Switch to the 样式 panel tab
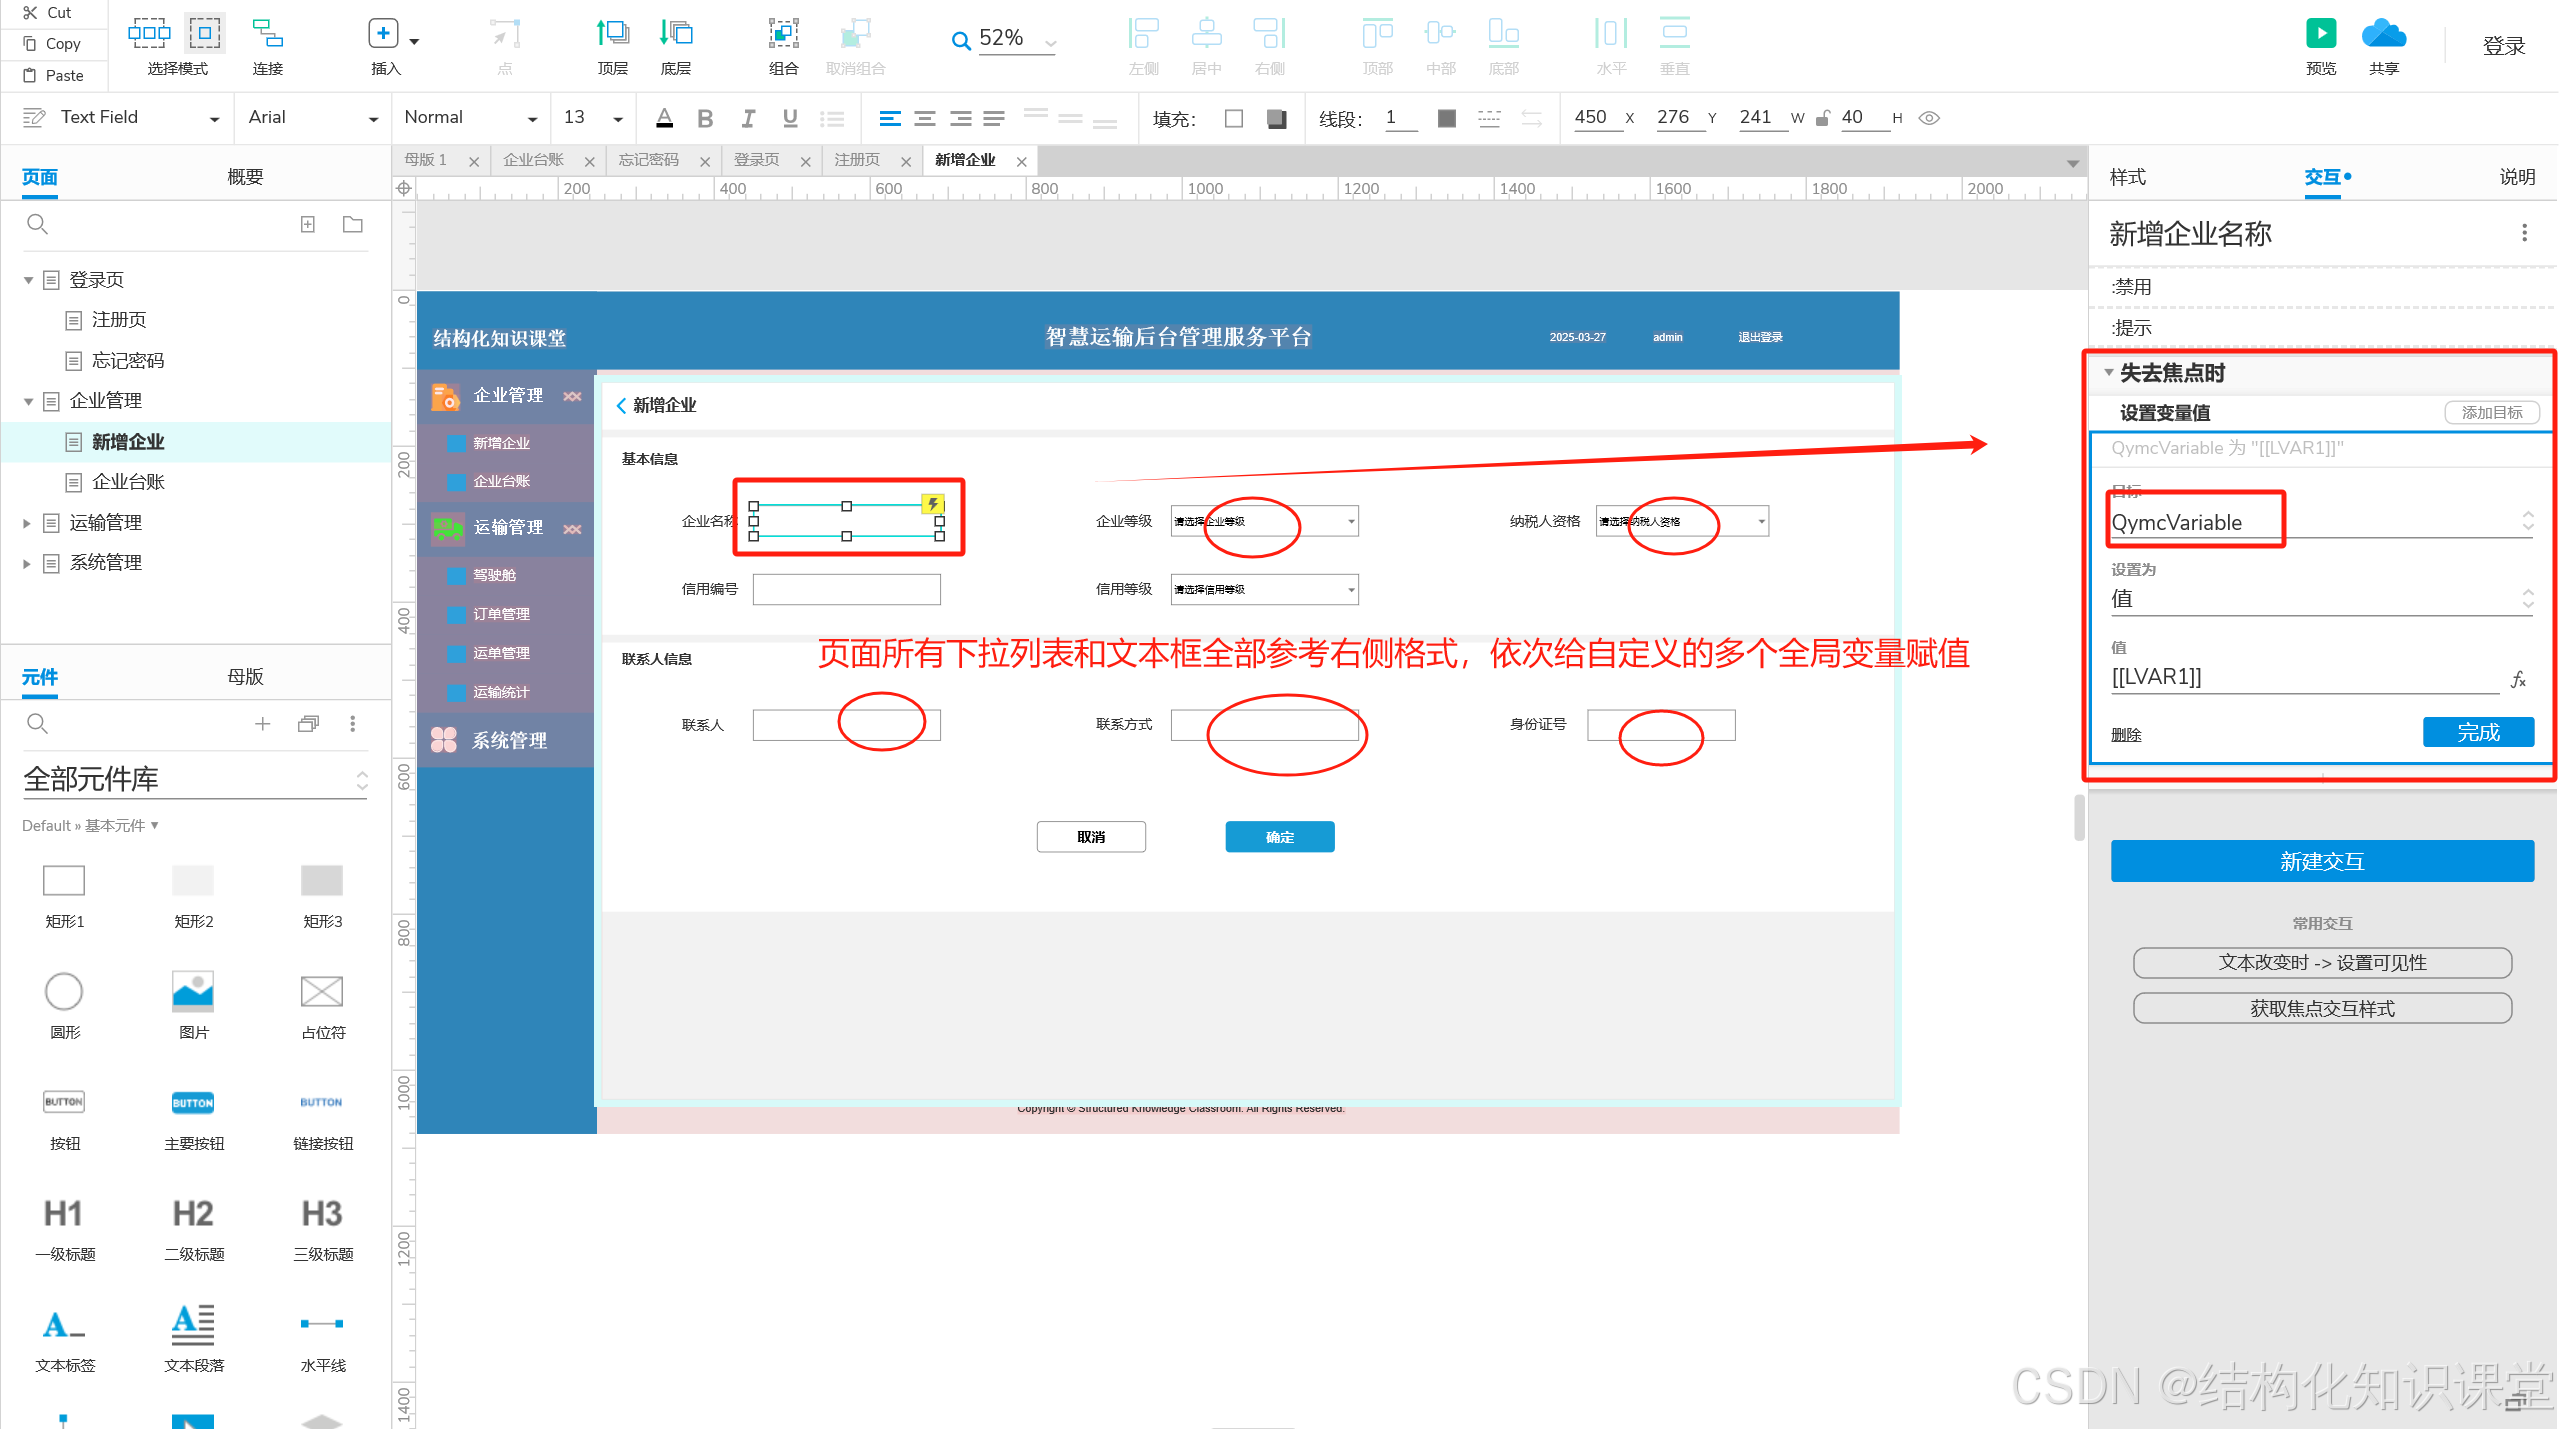The image size is (2559, 1429). [x=2127, y=177]
